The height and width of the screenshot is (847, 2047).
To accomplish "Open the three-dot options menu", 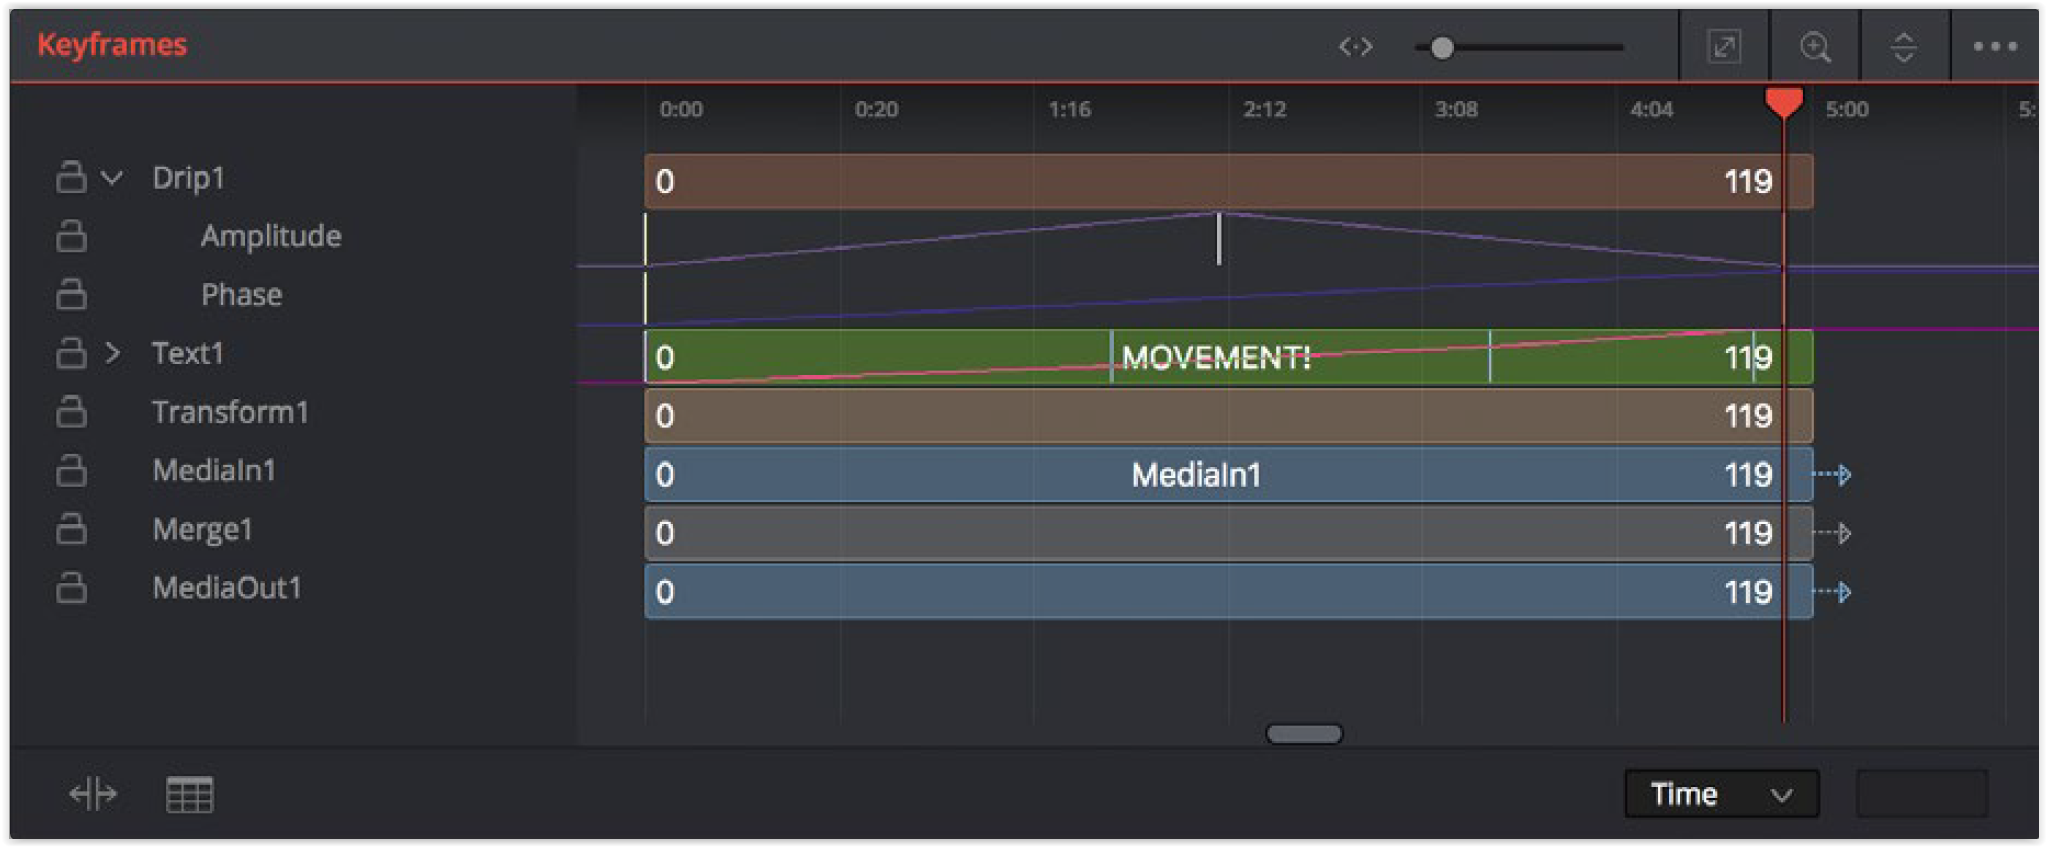I will 1994,47.
